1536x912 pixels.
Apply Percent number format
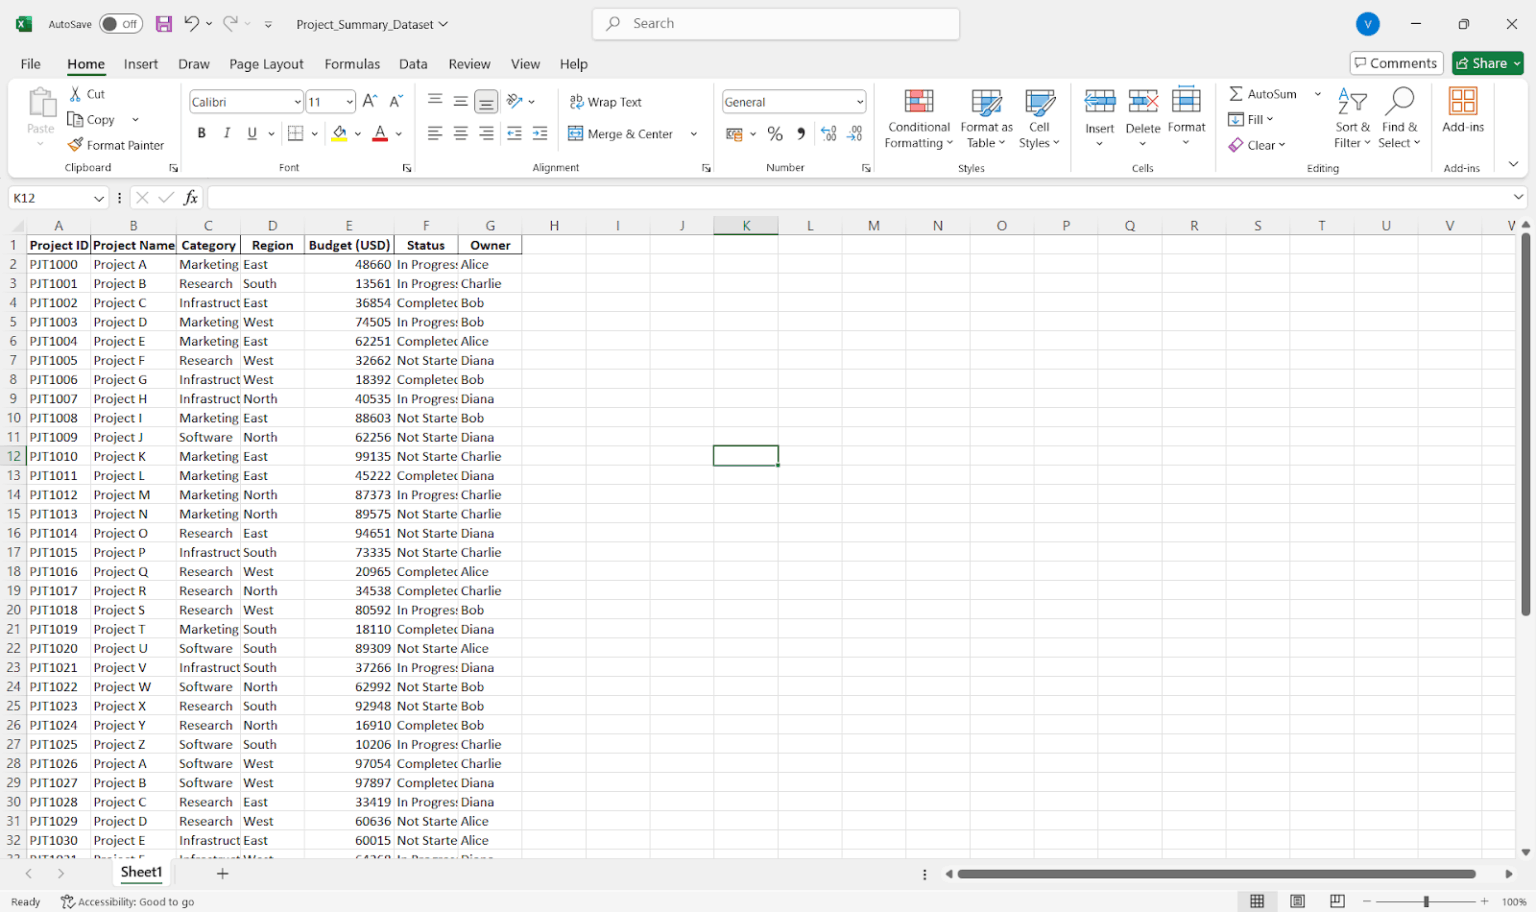pos(775,133)
